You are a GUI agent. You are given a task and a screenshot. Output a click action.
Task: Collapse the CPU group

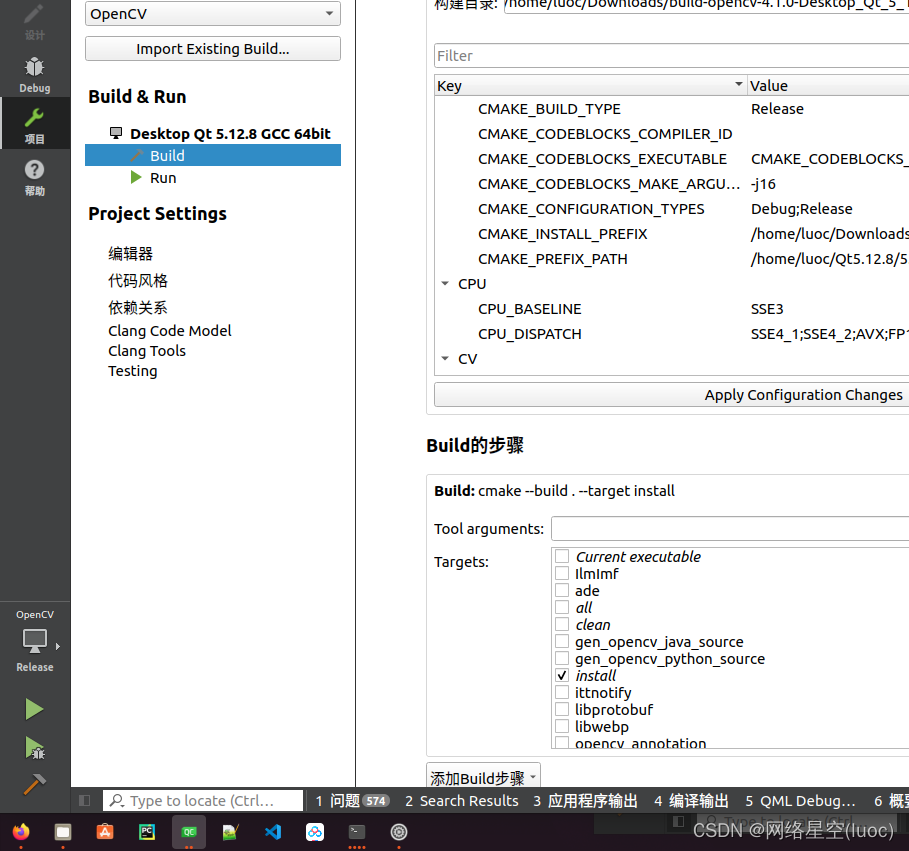point(445,283)
